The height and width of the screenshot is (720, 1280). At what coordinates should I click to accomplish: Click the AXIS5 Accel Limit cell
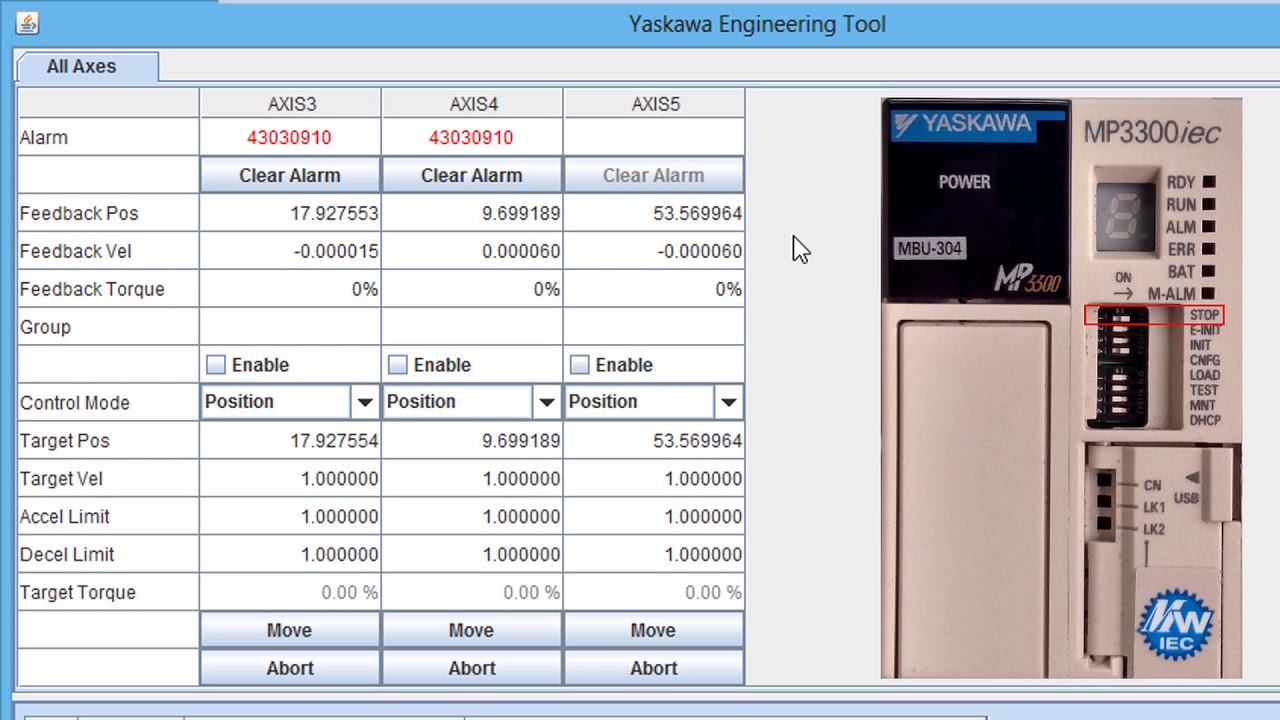point(654,517)
